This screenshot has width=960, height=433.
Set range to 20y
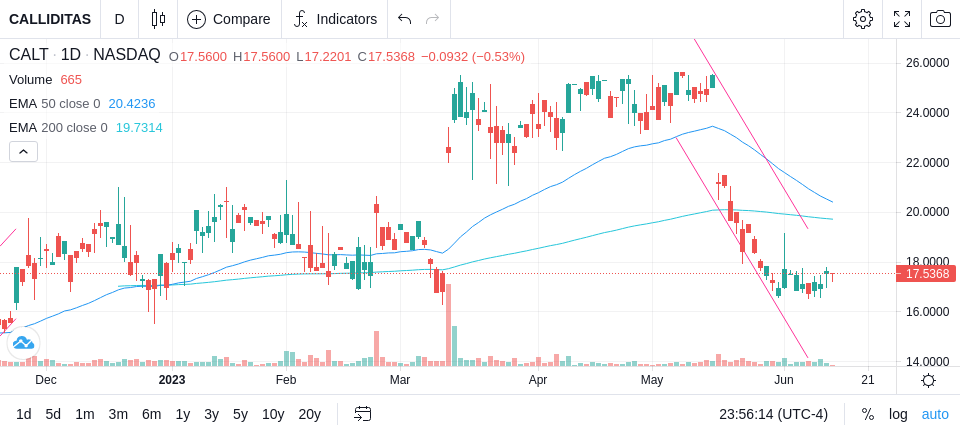[309, 414]
